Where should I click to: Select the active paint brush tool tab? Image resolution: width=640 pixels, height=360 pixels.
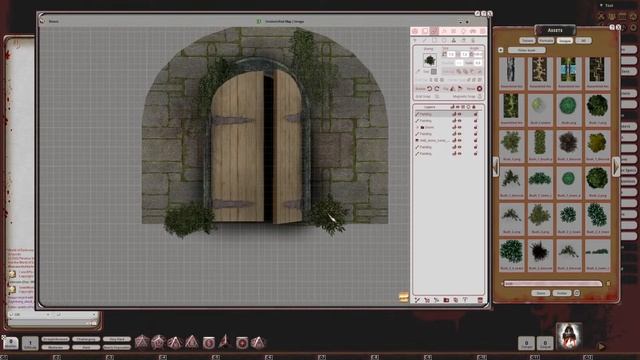(434, 31)
